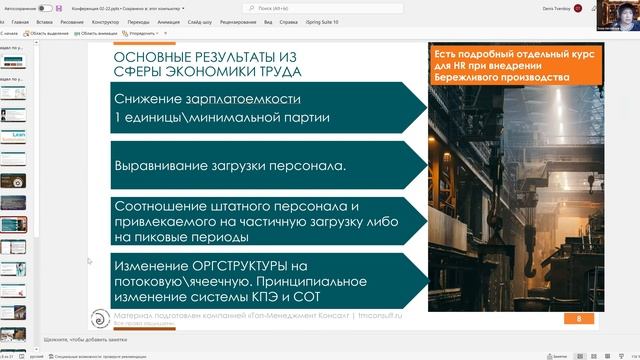This screenshot has height=360, width=640.
Task: Switch to the Конструктор tab
Action: tap(105, 22)
